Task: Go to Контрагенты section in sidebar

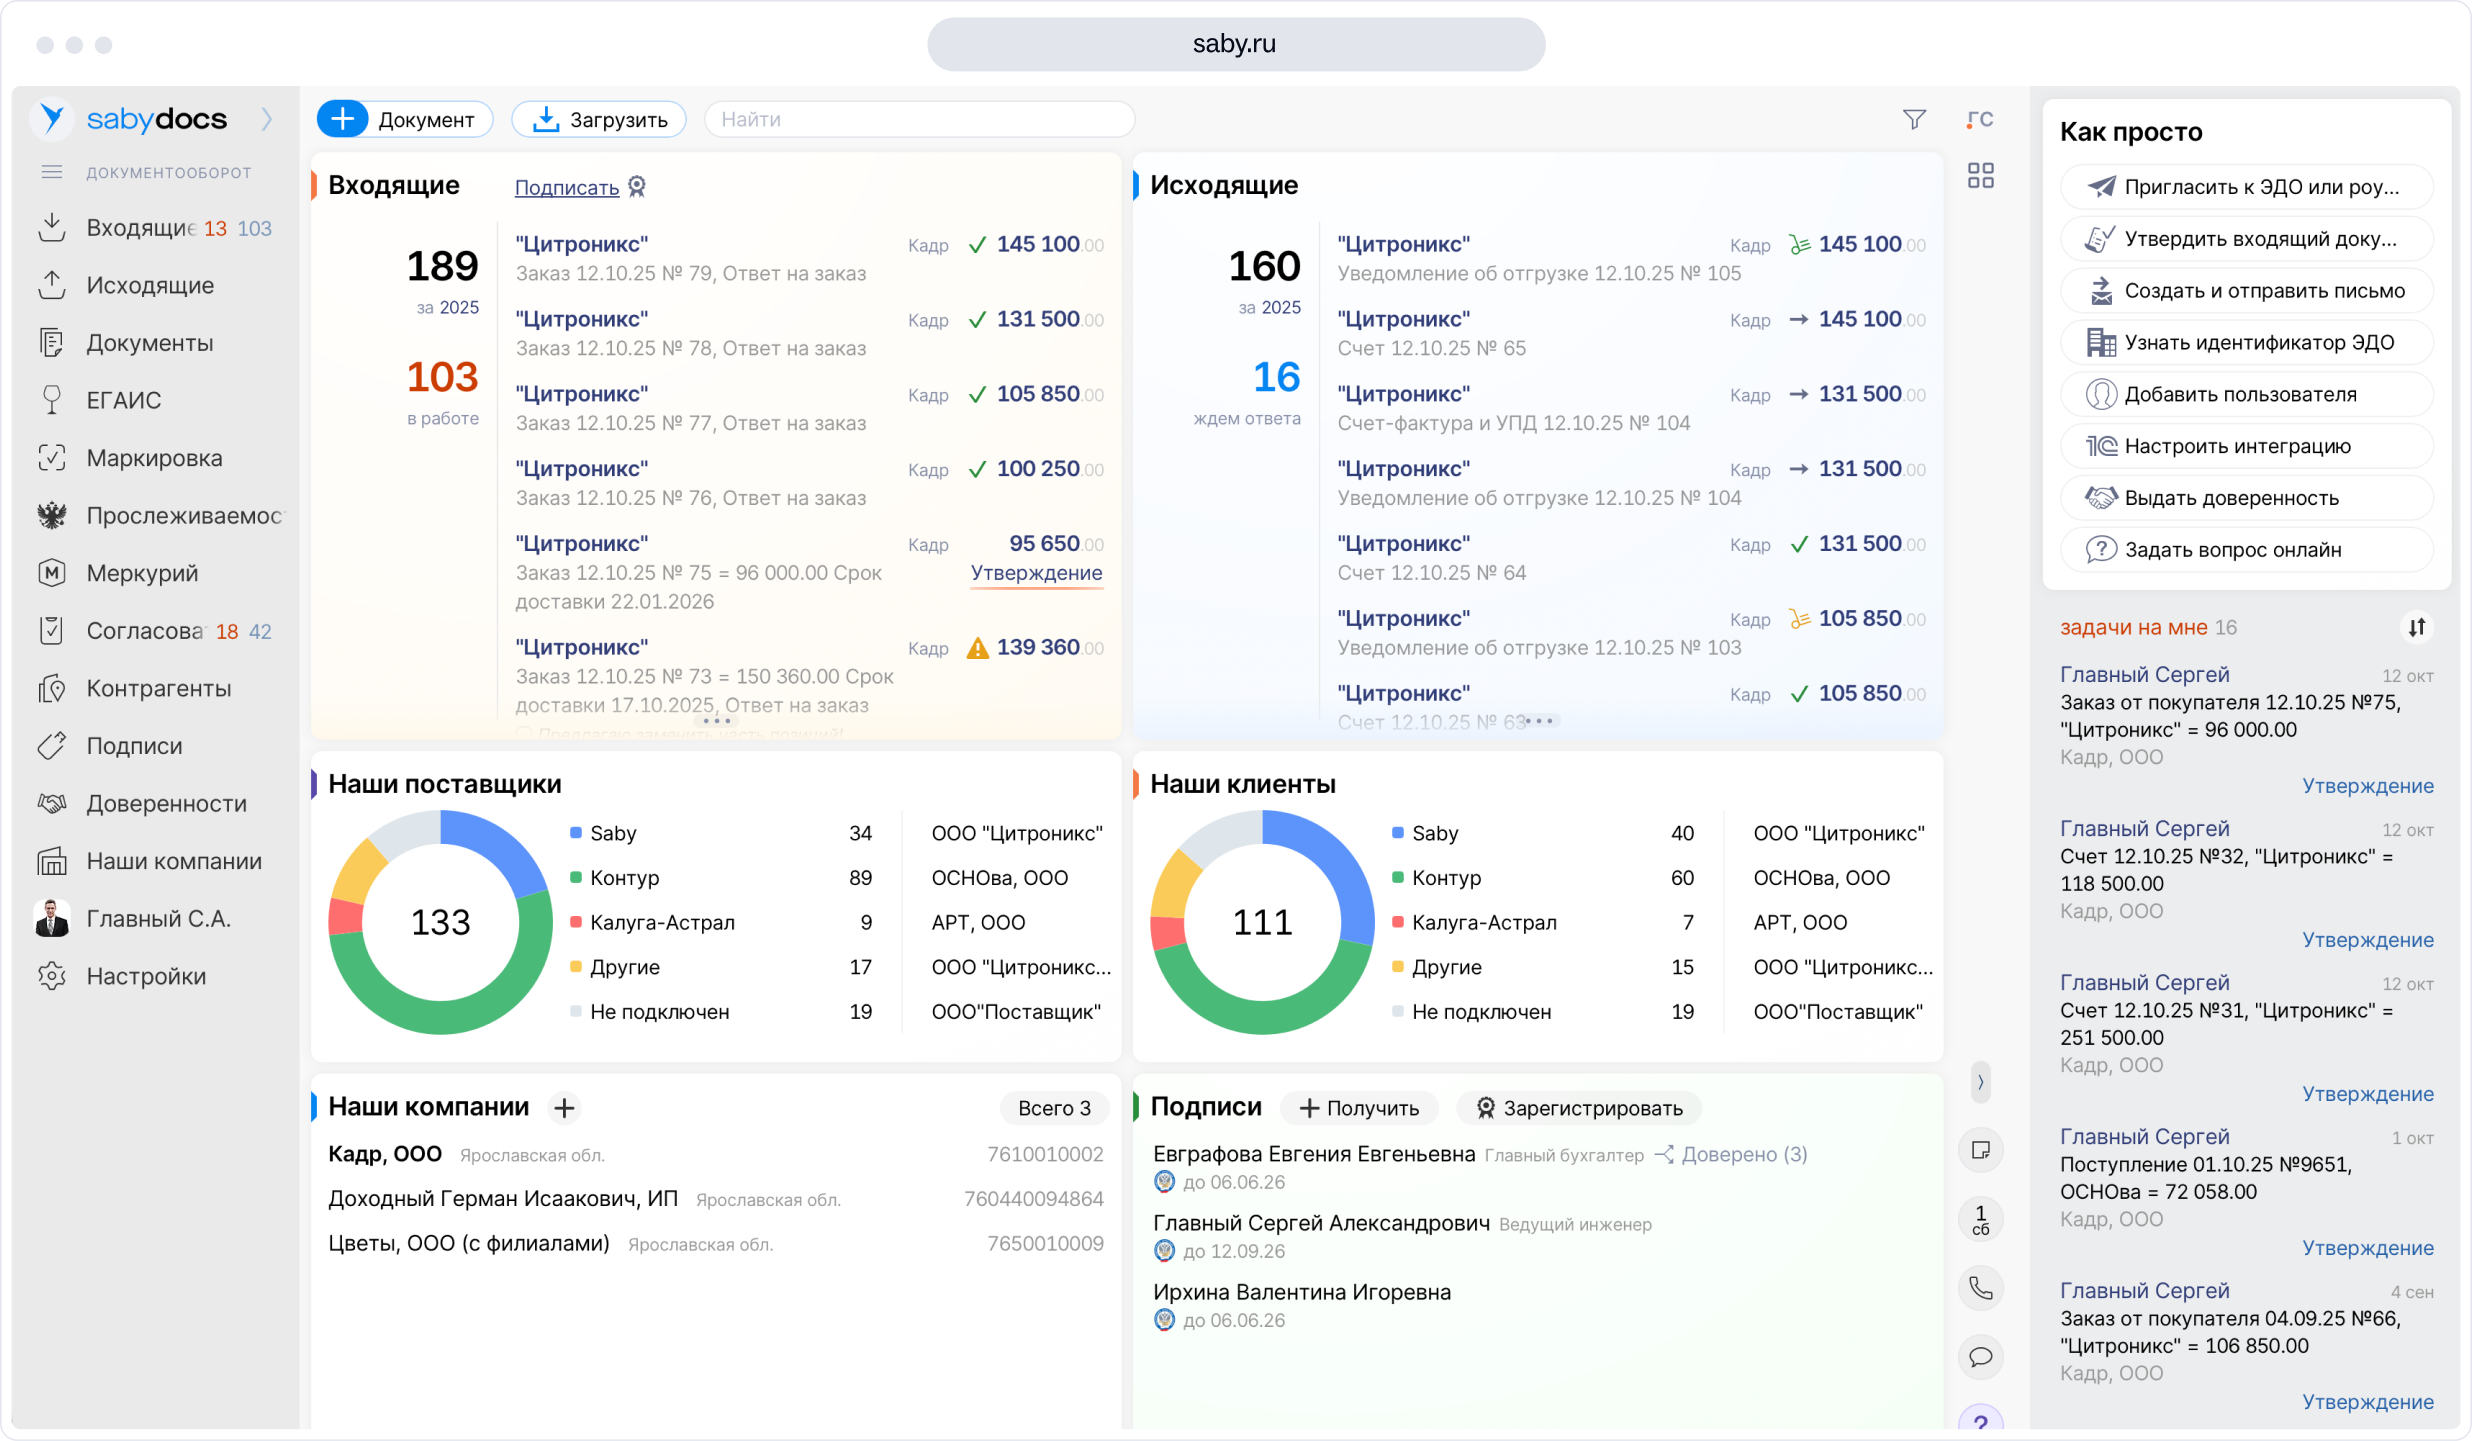Action: pos(158,688)
